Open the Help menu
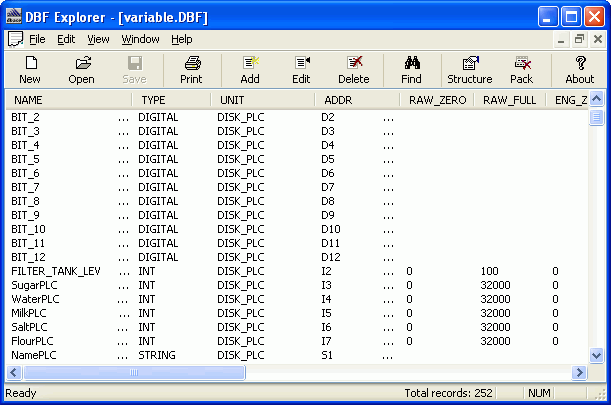The width and height of the screenshot is (611, 405). 182,39
